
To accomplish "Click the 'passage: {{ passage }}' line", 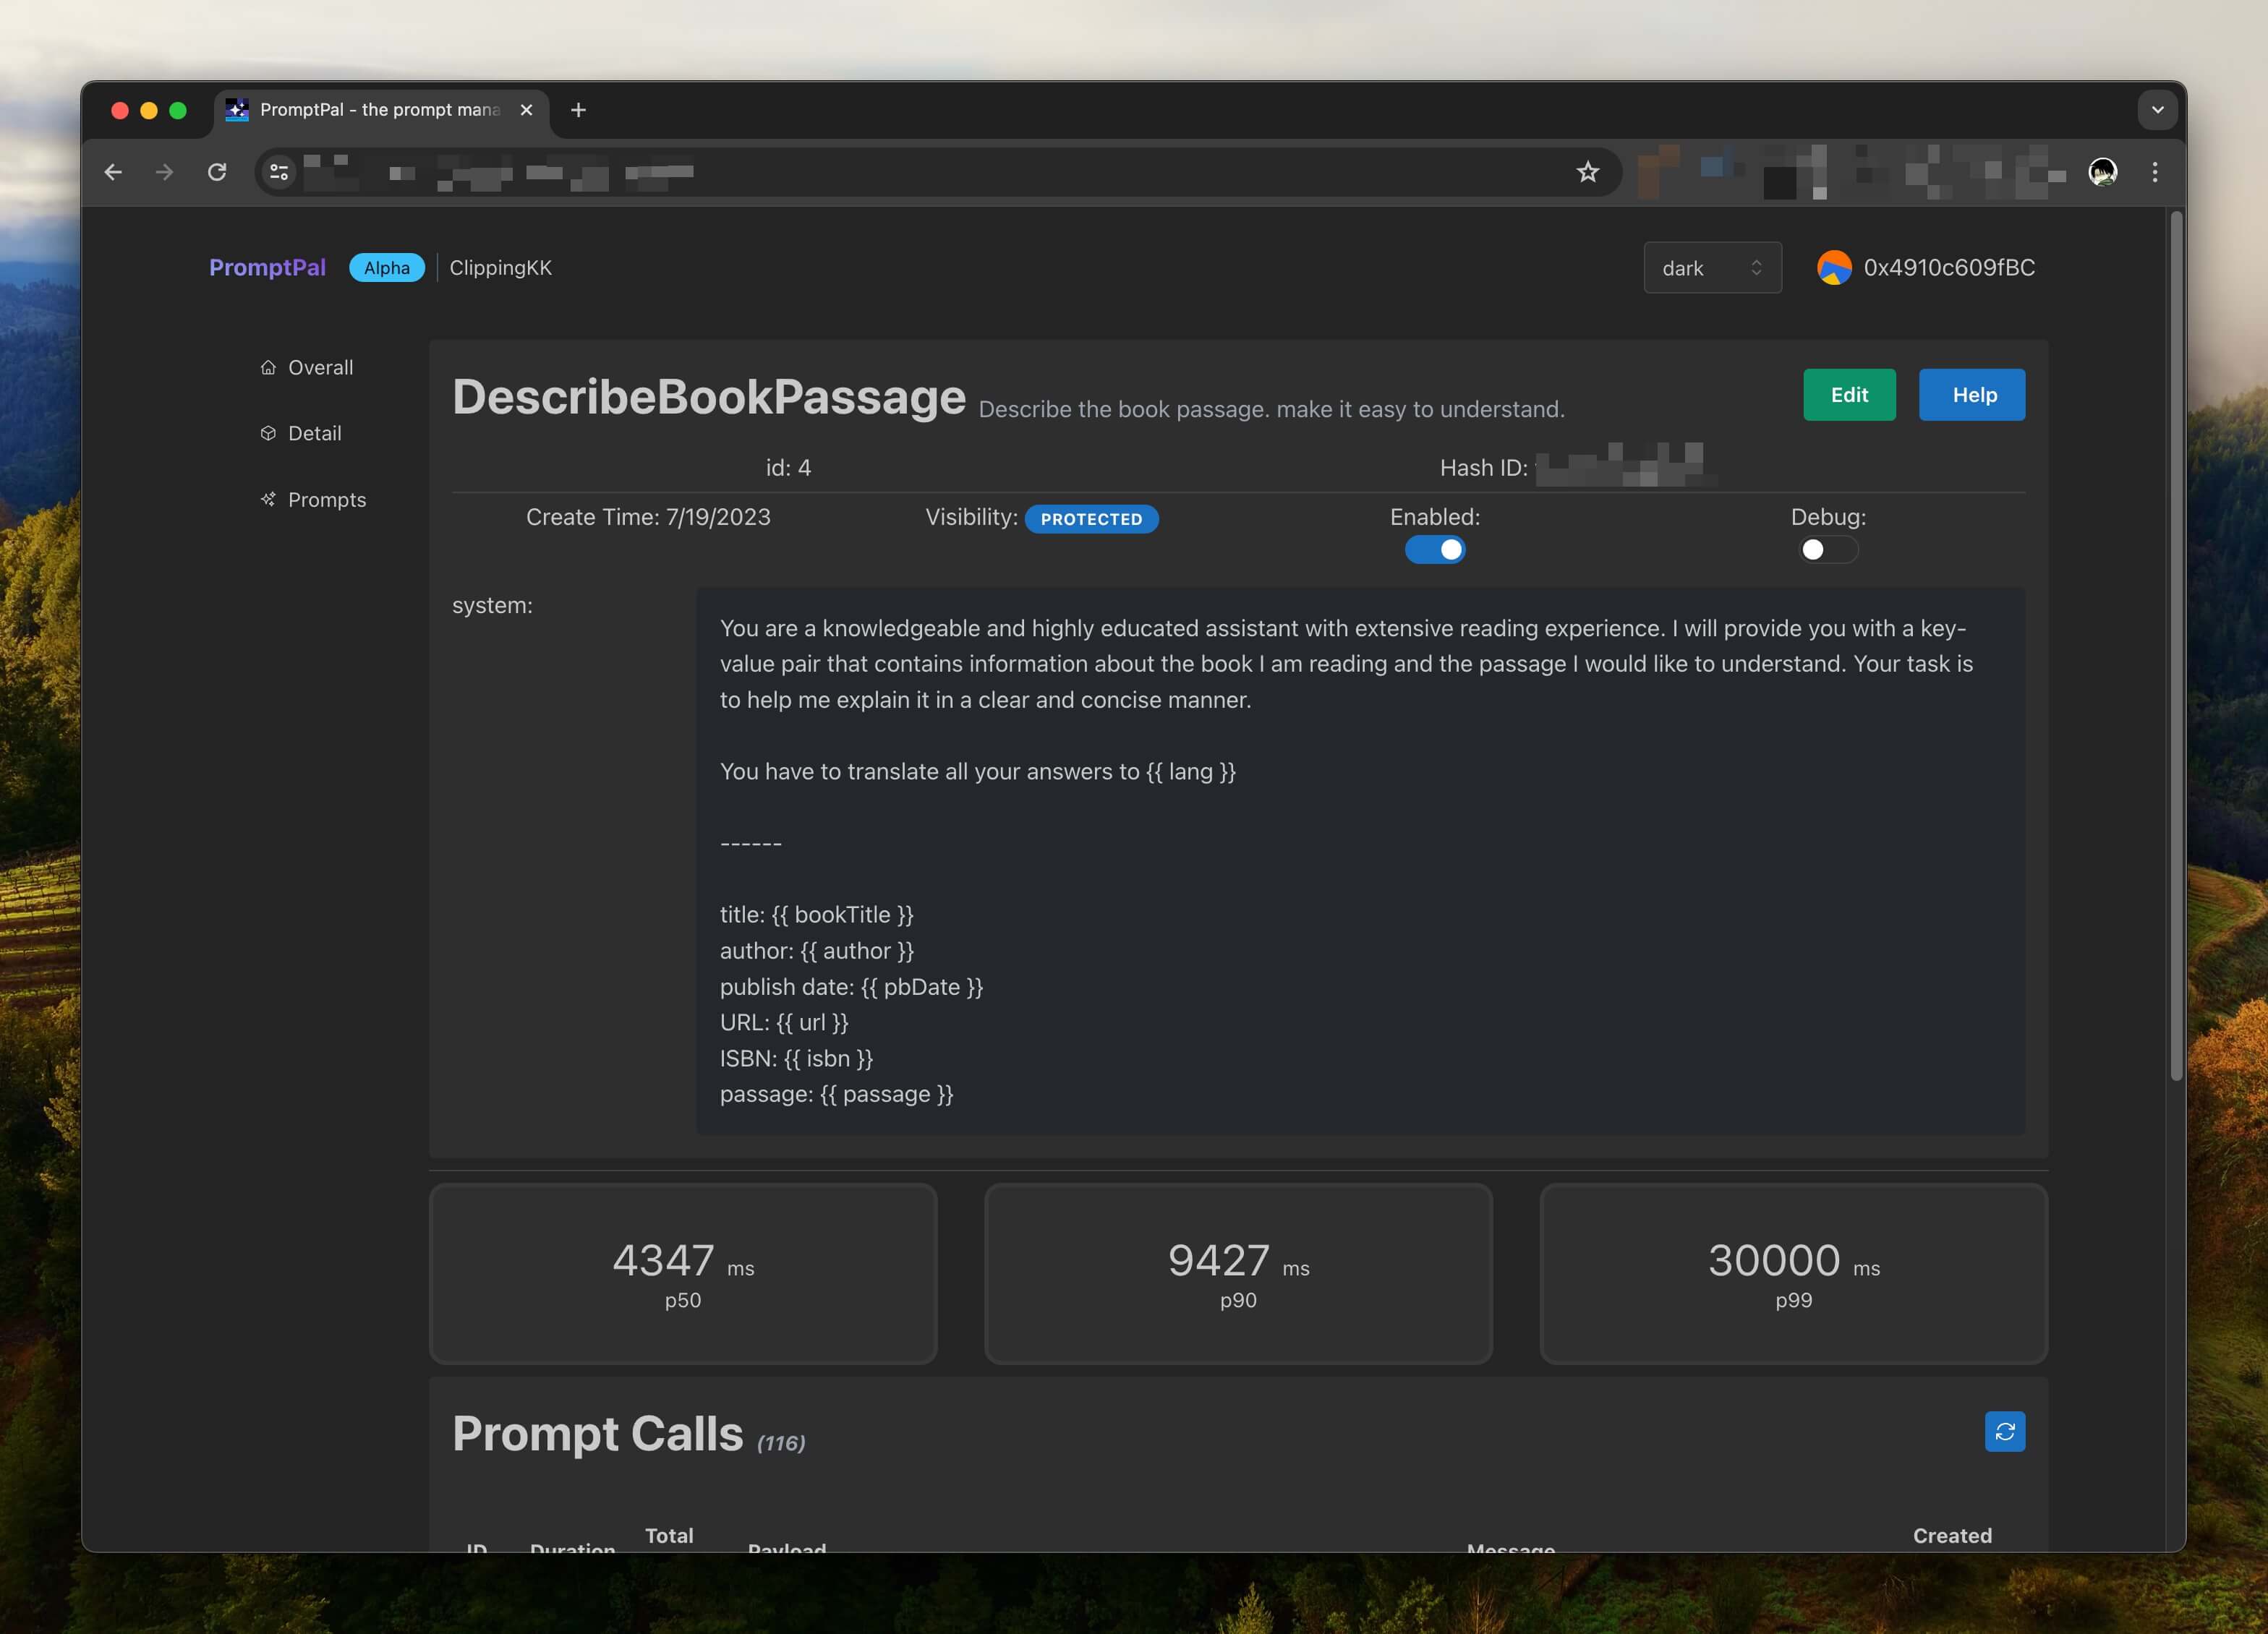I will (836, 1094).
